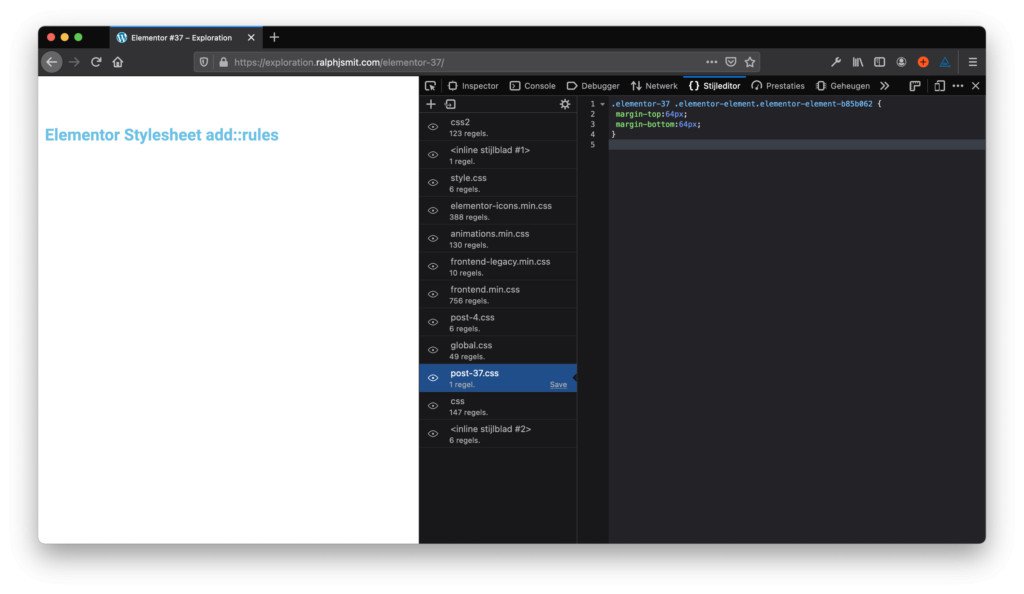Click the tracking protection shield icon
The width and height of the screenshot is (1024, 594).
203,61
